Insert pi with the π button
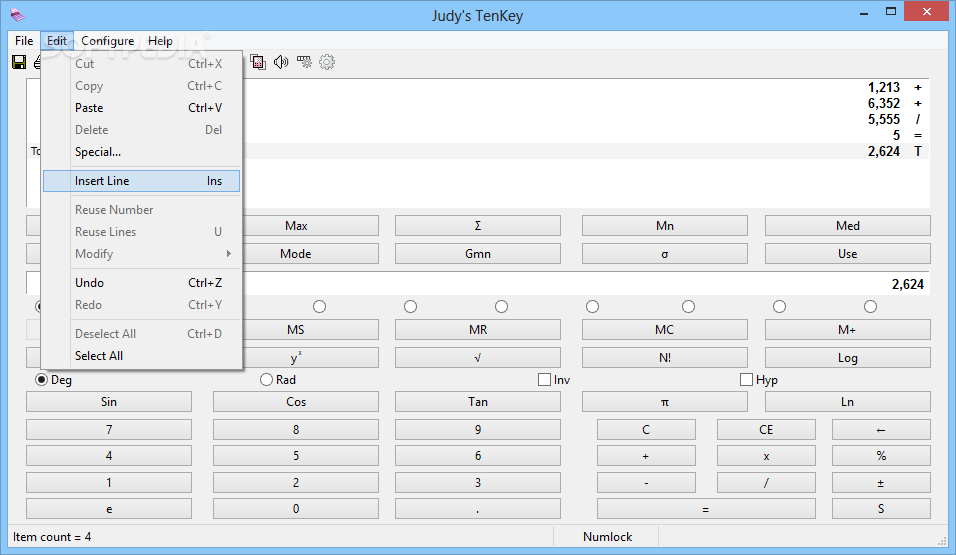The width and height of the screenshot is (956, 555). [x=665, y=402]
